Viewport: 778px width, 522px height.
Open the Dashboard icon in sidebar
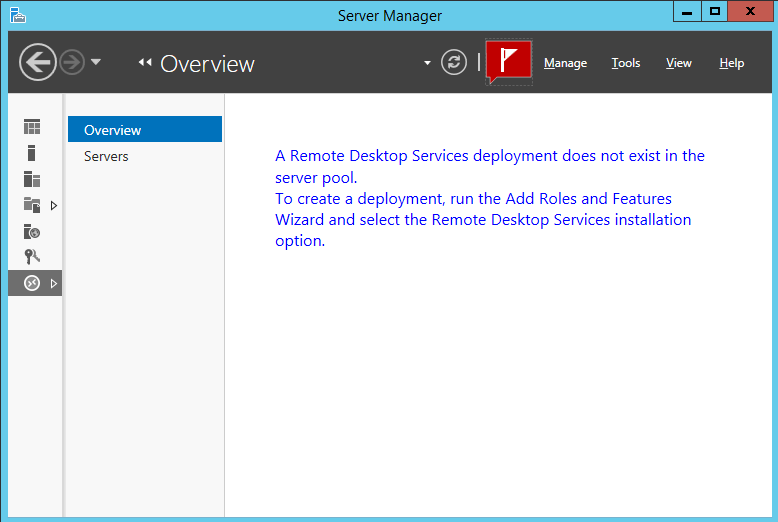(32, 127)
